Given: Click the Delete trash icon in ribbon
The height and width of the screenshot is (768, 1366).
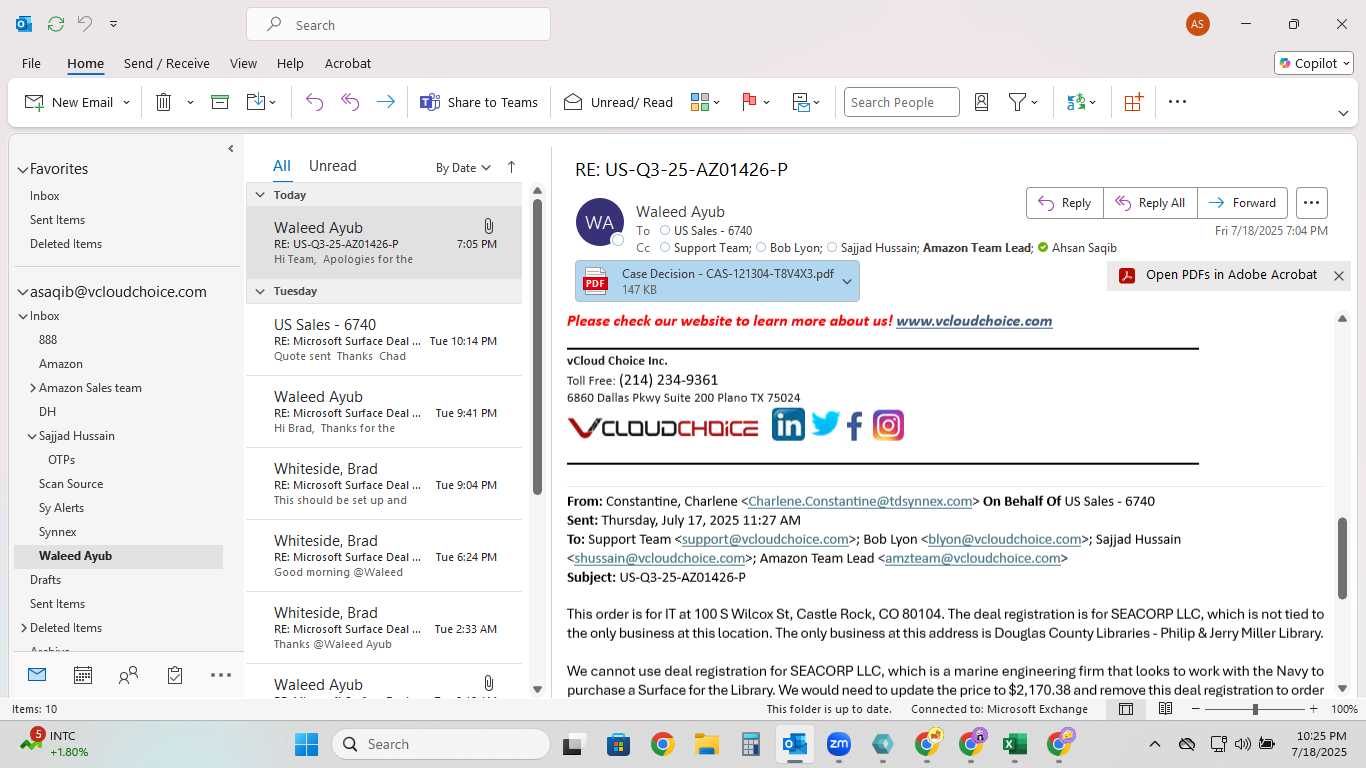Looking at the screenshot, I should click(163, 102).
